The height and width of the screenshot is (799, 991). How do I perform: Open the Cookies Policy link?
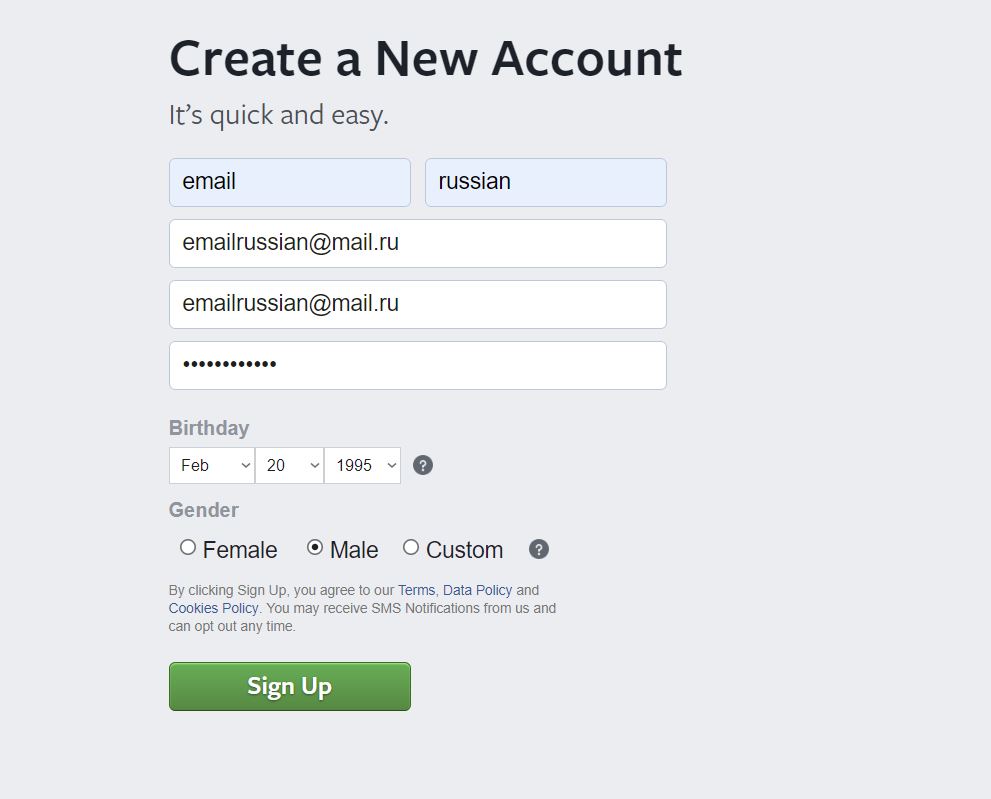pyautogui.click(x=213, y=608)
